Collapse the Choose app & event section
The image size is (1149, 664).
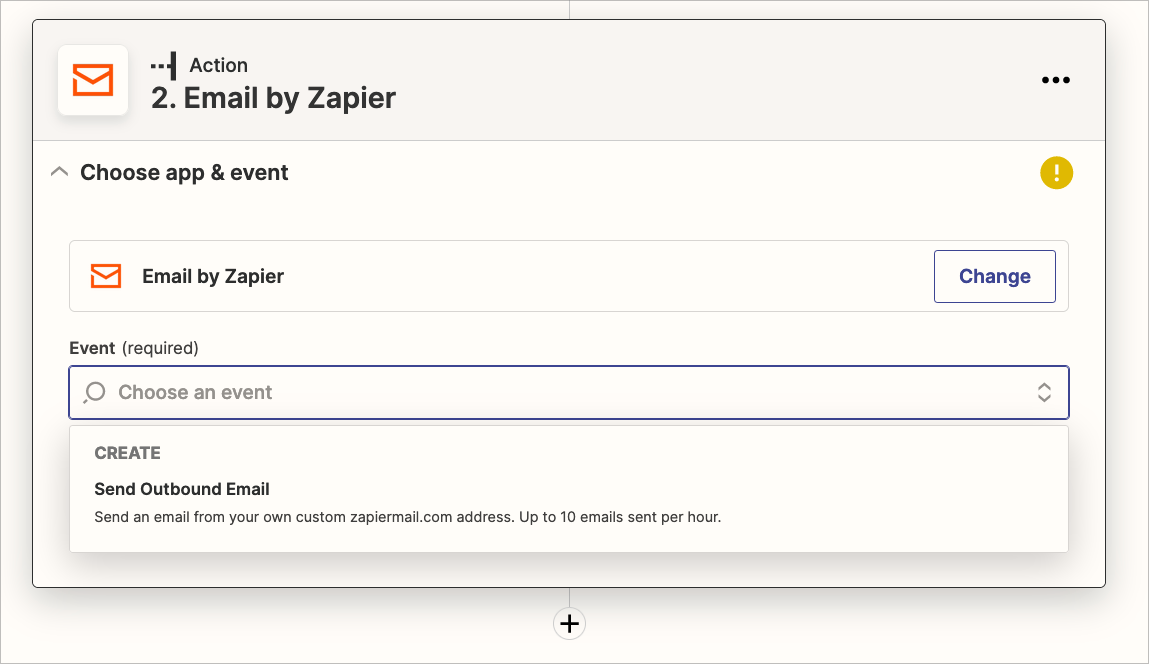coord(59,171)
